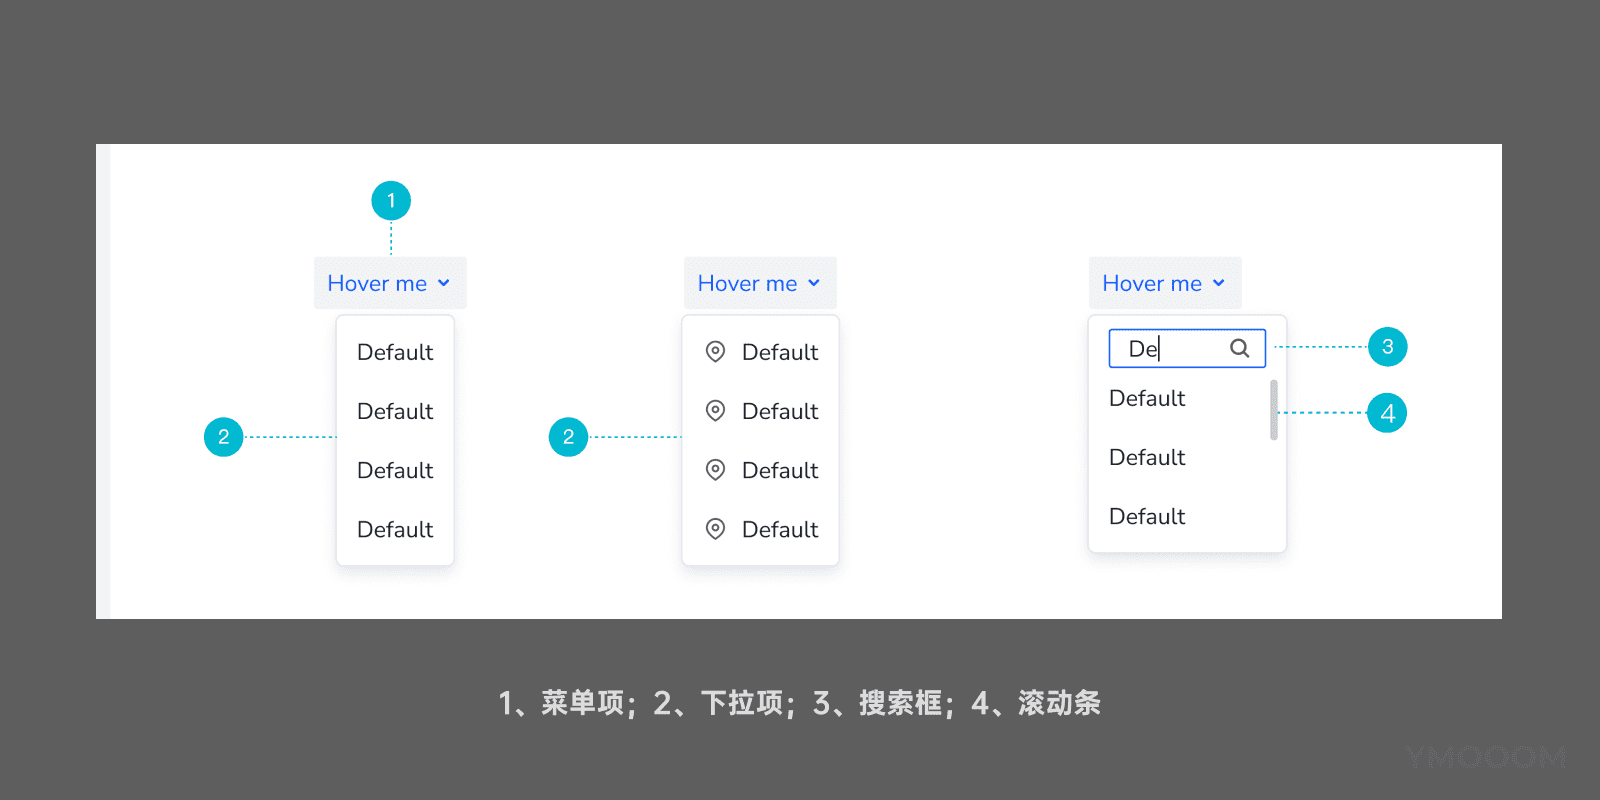Click the location pin icon of the third Default row
Image resolution: width=1600 pixels, height=800 pixels.
(715, 470)
